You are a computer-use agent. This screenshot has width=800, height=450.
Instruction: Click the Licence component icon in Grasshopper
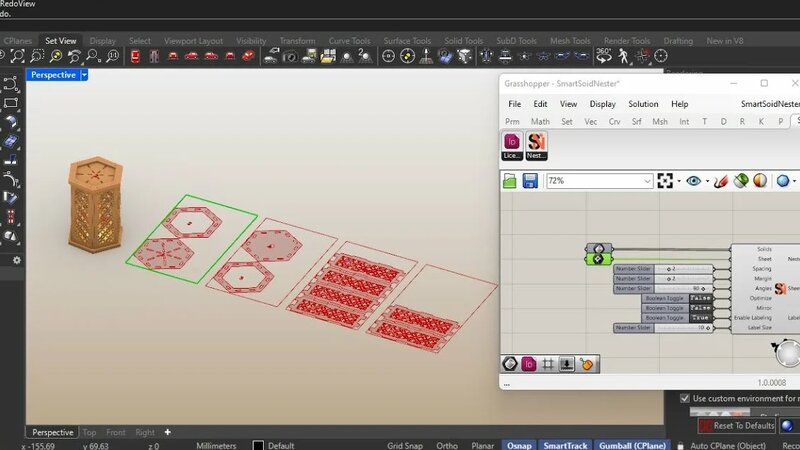point(512,145)
